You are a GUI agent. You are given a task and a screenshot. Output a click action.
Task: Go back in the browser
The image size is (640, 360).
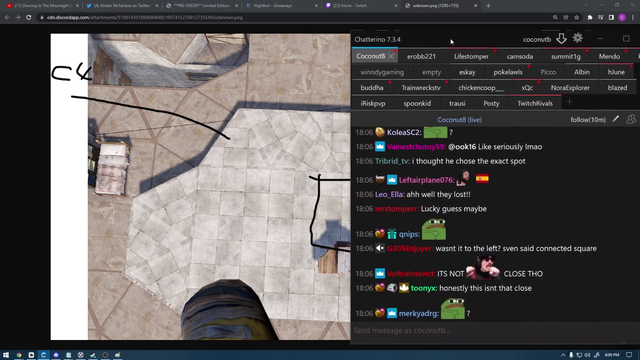point(7,18)
